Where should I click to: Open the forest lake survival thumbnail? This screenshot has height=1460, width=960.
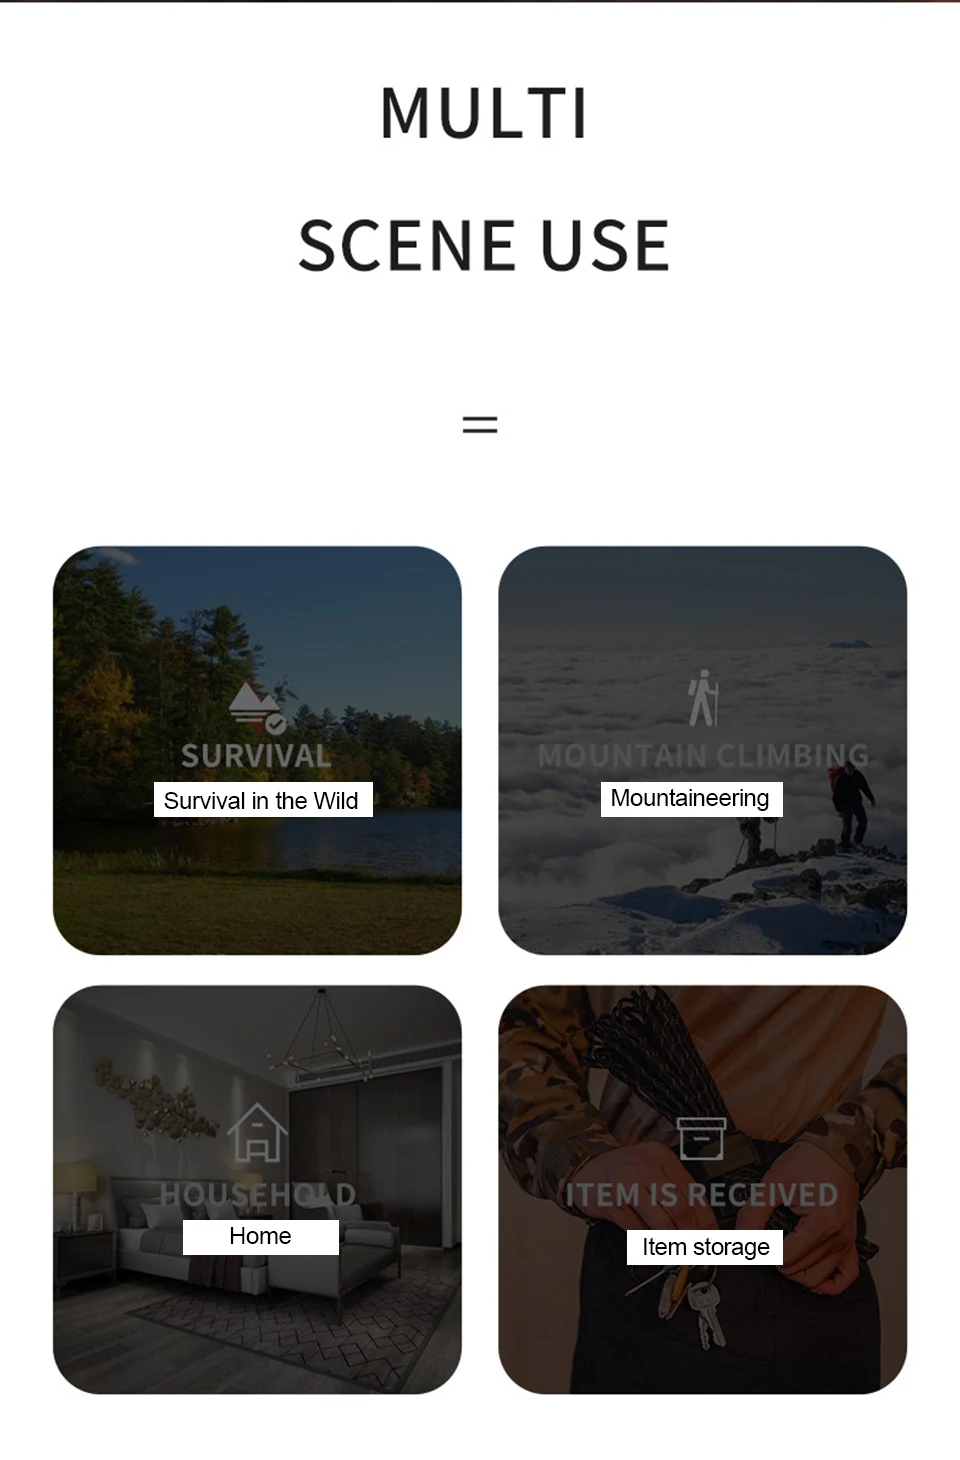pos(257,750)
